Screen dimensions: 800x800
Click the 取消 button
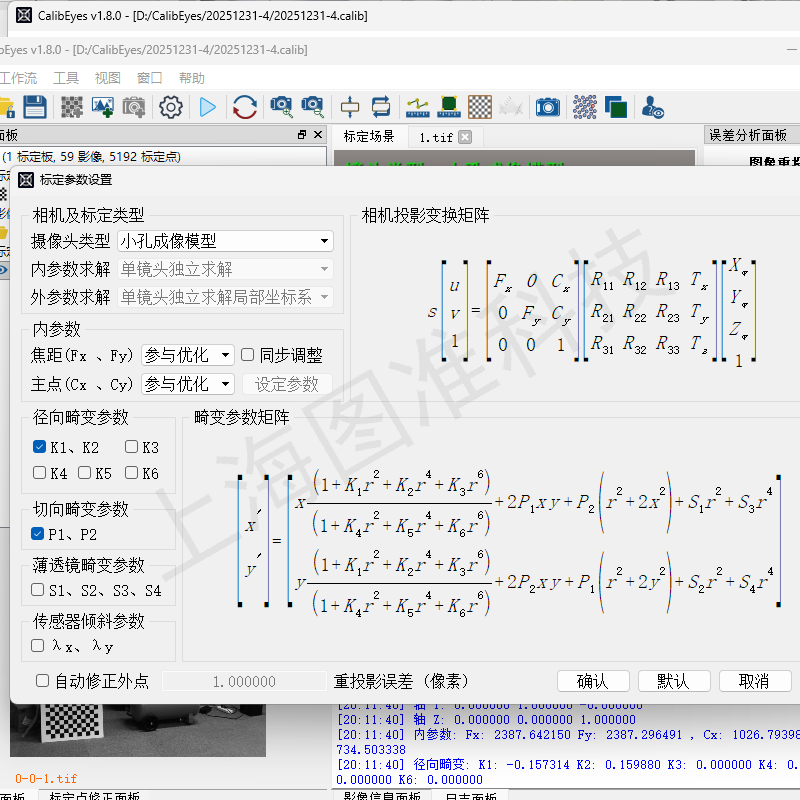754,681
